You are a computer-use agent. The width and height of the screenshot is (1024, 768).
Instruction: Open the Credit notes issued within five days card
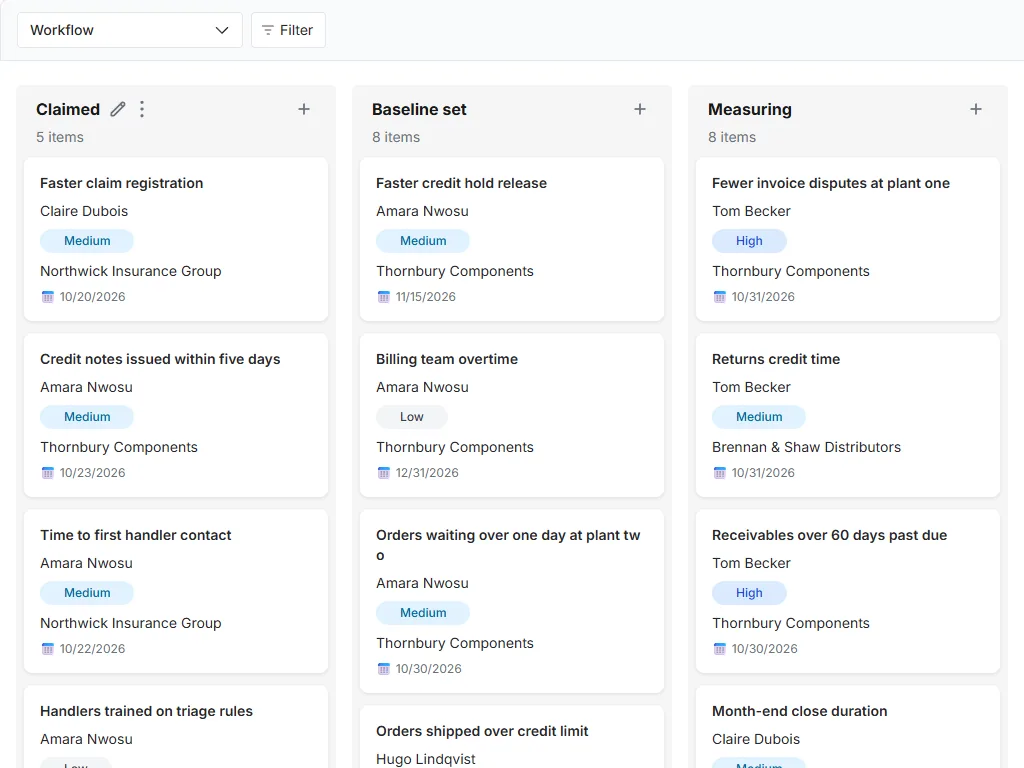coord(176,415)
